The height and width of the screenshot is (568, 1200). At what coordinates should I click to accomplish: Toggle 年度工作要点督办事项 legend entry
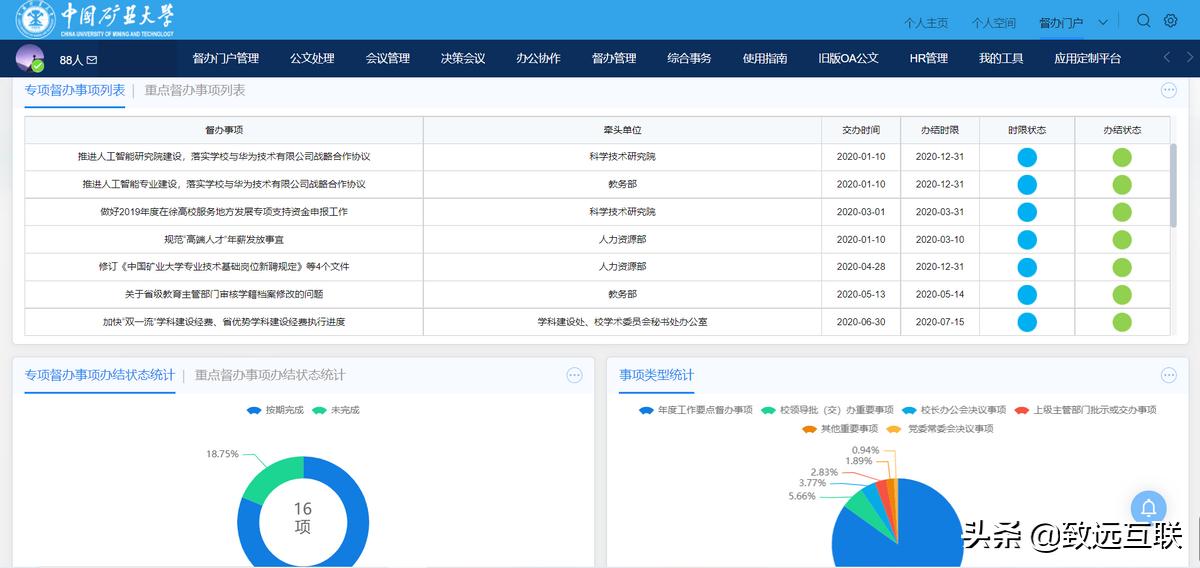tap(695, 410)
